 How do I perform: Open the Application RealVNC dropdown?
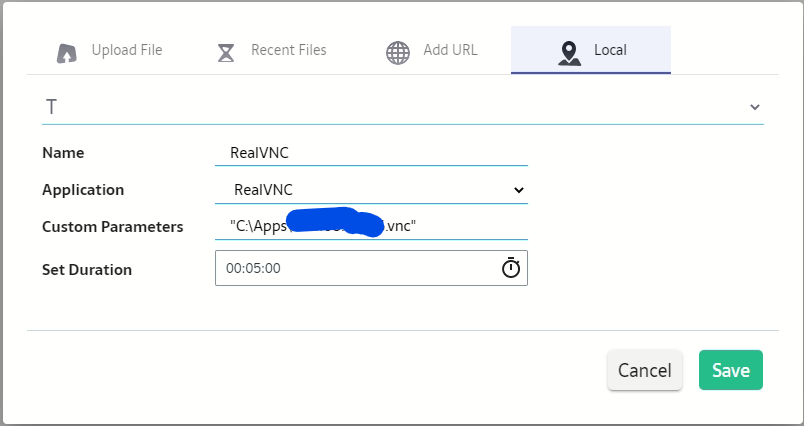371,189
